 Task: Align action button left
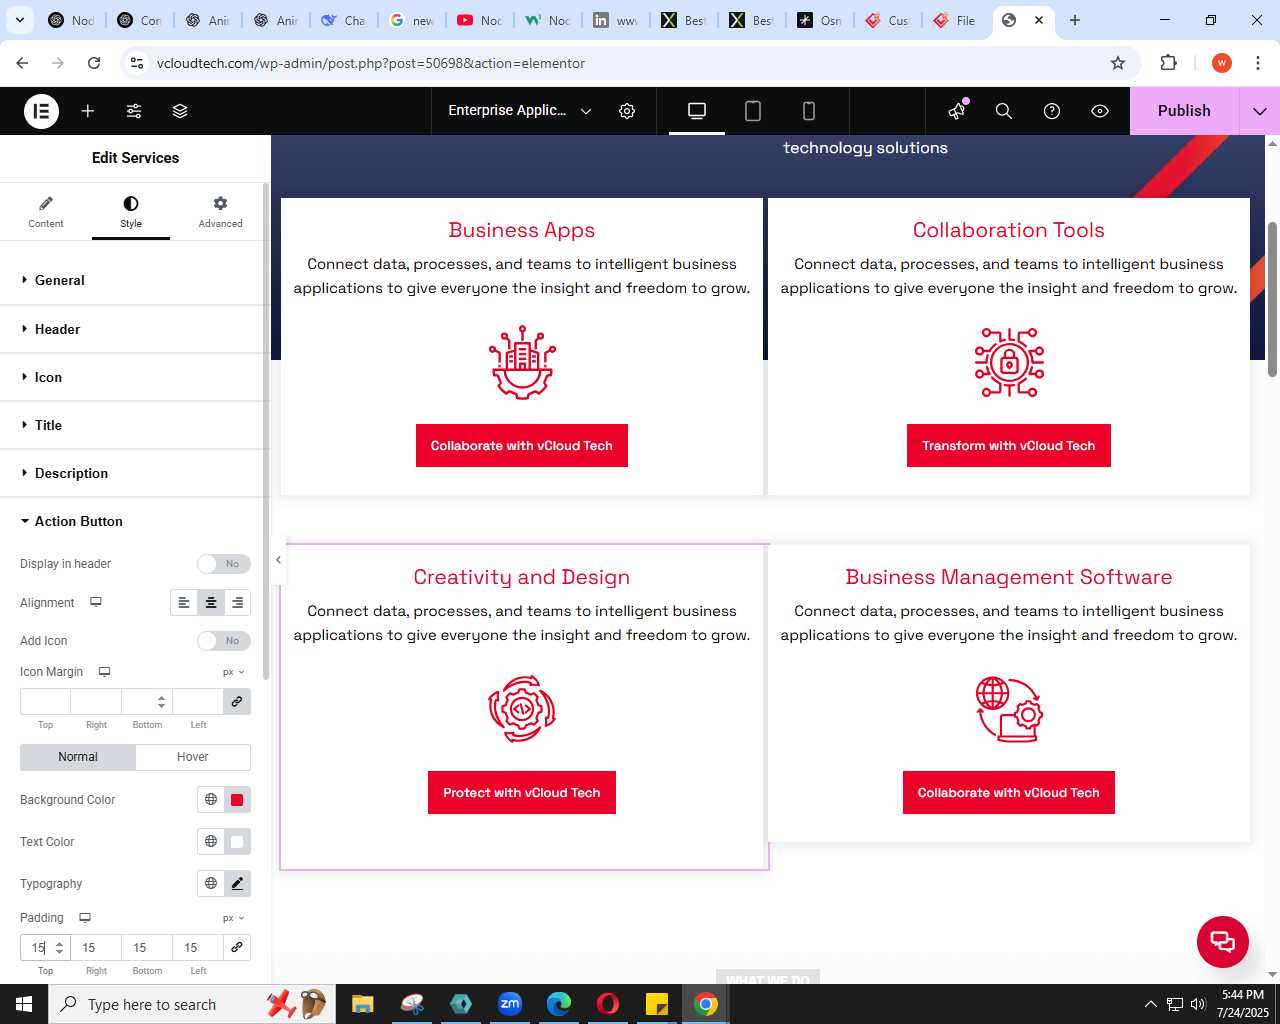click(184, 603)
